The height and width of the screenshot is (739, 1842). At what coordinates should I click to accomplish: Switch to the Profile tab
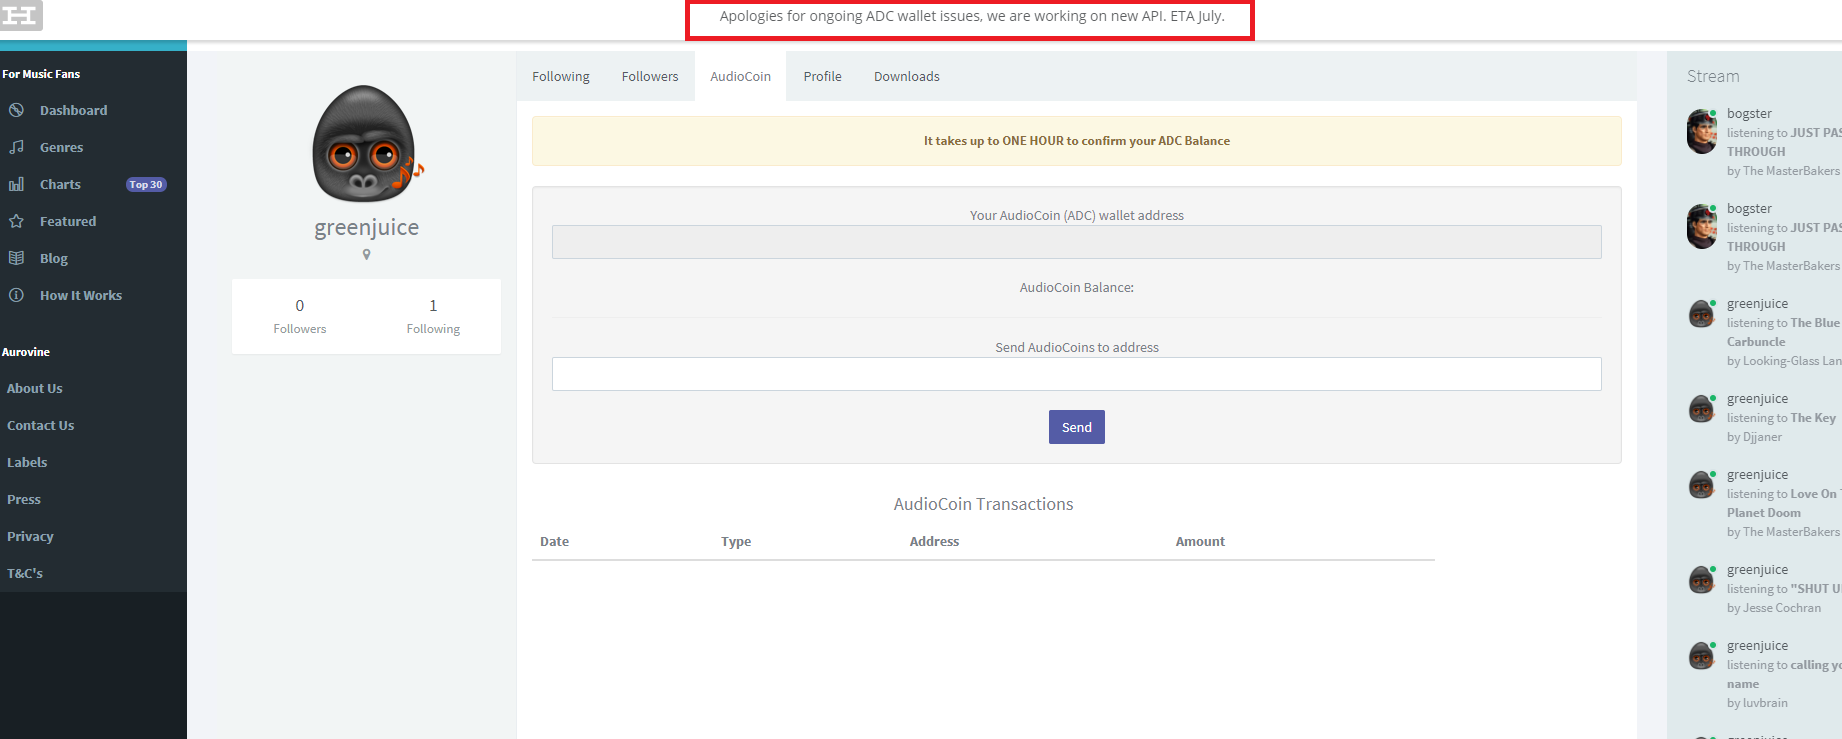[x=822, y=76]
